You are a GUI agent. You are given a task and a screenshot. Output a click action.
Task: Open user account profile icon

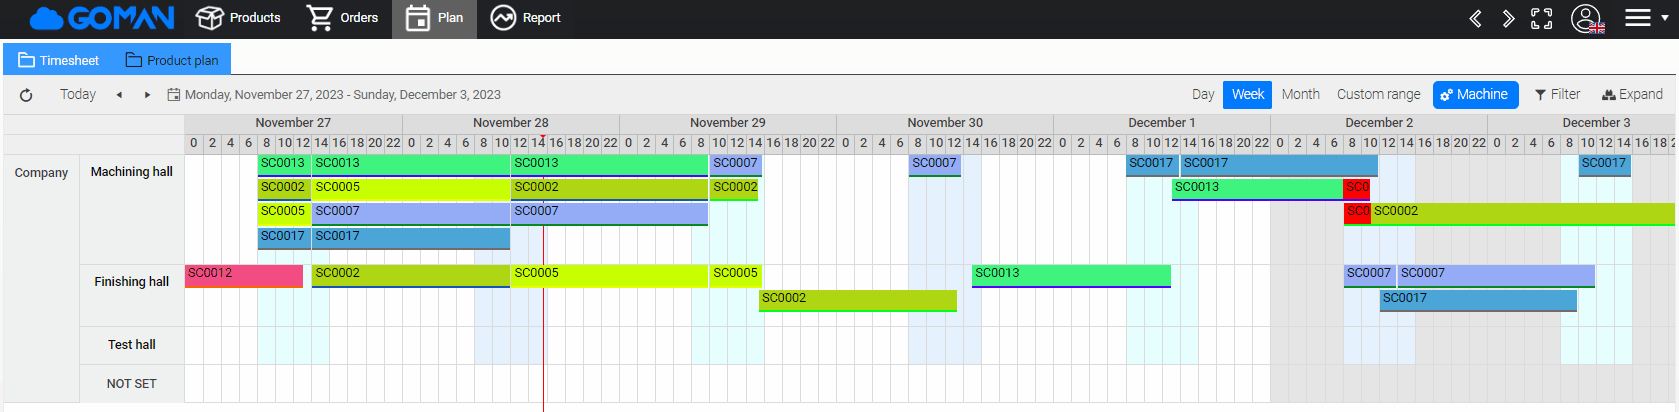point(1587,18)
